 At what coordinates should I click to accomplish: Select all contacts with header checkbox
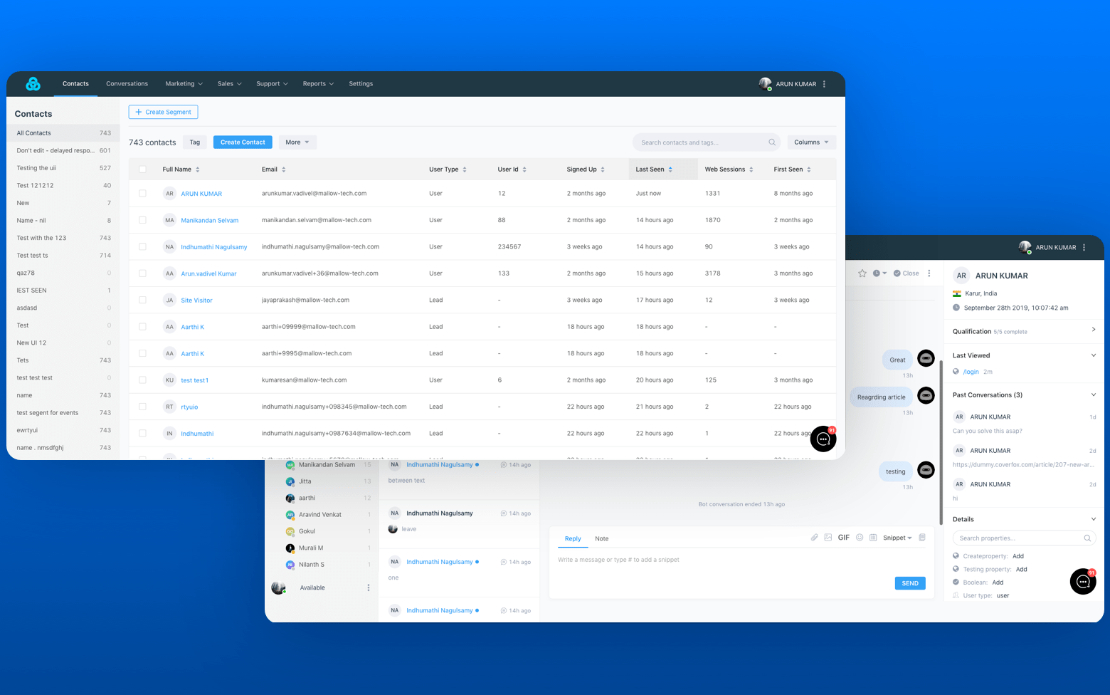coord(142,169)
